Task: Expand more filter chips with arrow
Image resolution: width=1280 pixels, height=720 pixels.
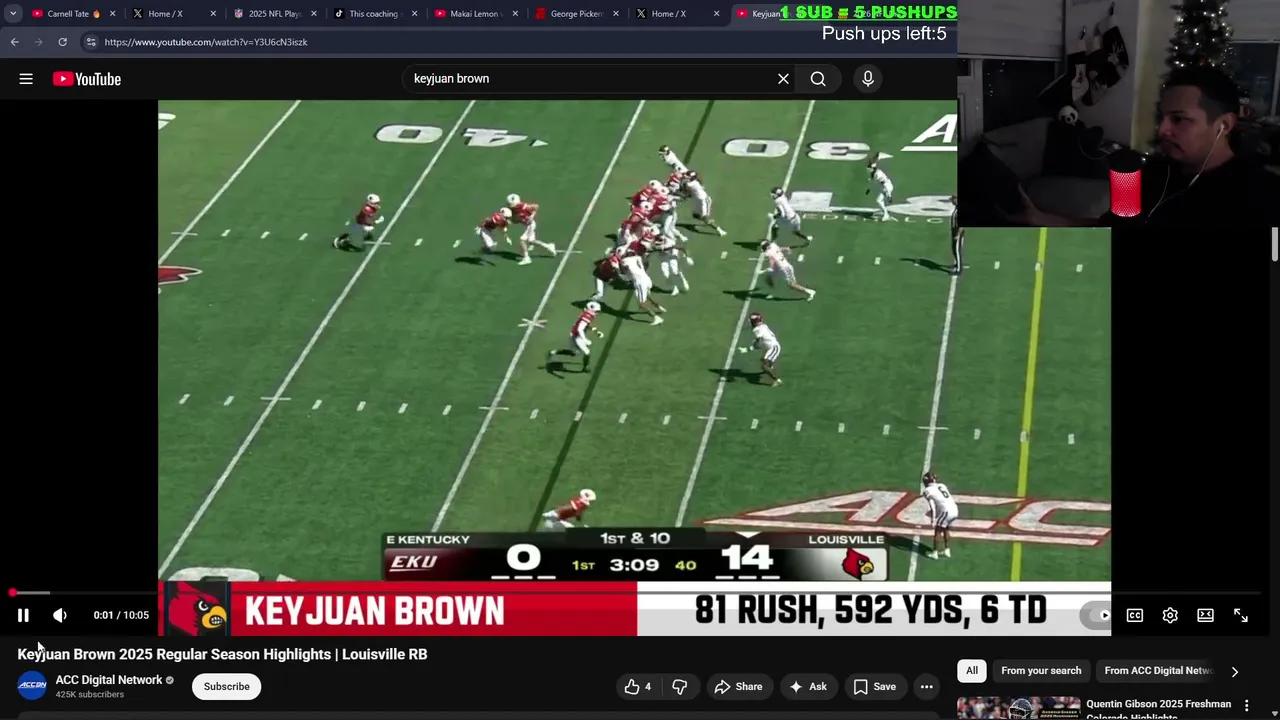Action: coord(1235,672)
